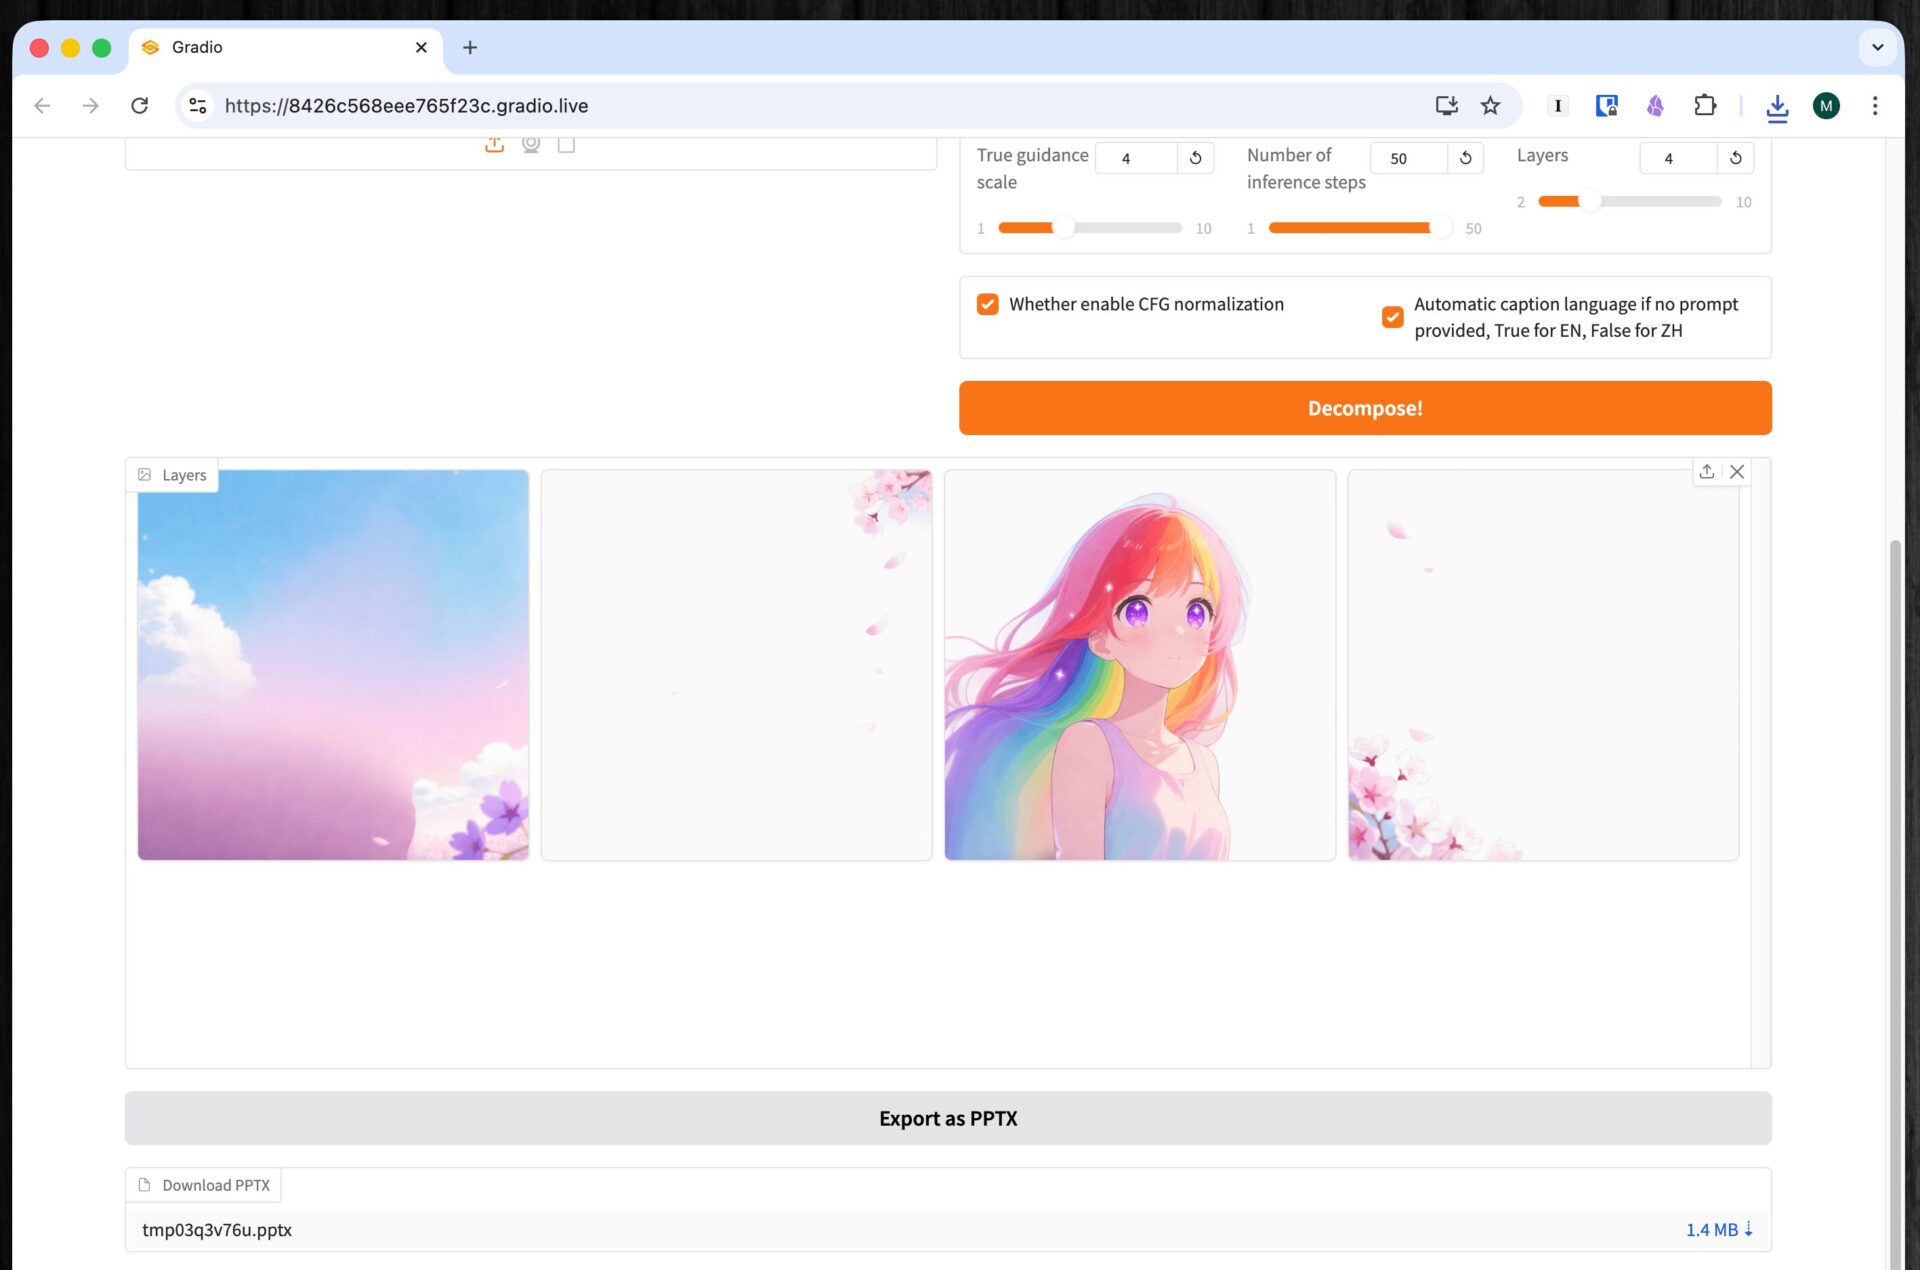Bookmark this page with star icon
1920x1270 pixels.
[x=1490, y=106]
